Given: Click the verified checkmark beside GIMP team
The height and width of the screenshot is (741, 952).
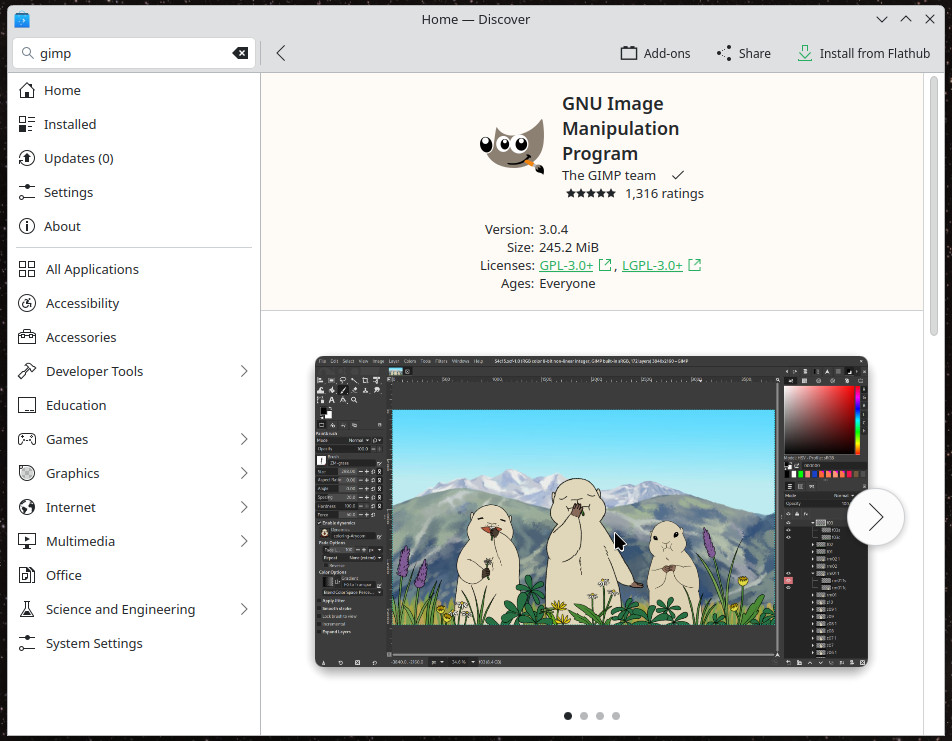Looking at the screenshot, I should click(678, 176).
